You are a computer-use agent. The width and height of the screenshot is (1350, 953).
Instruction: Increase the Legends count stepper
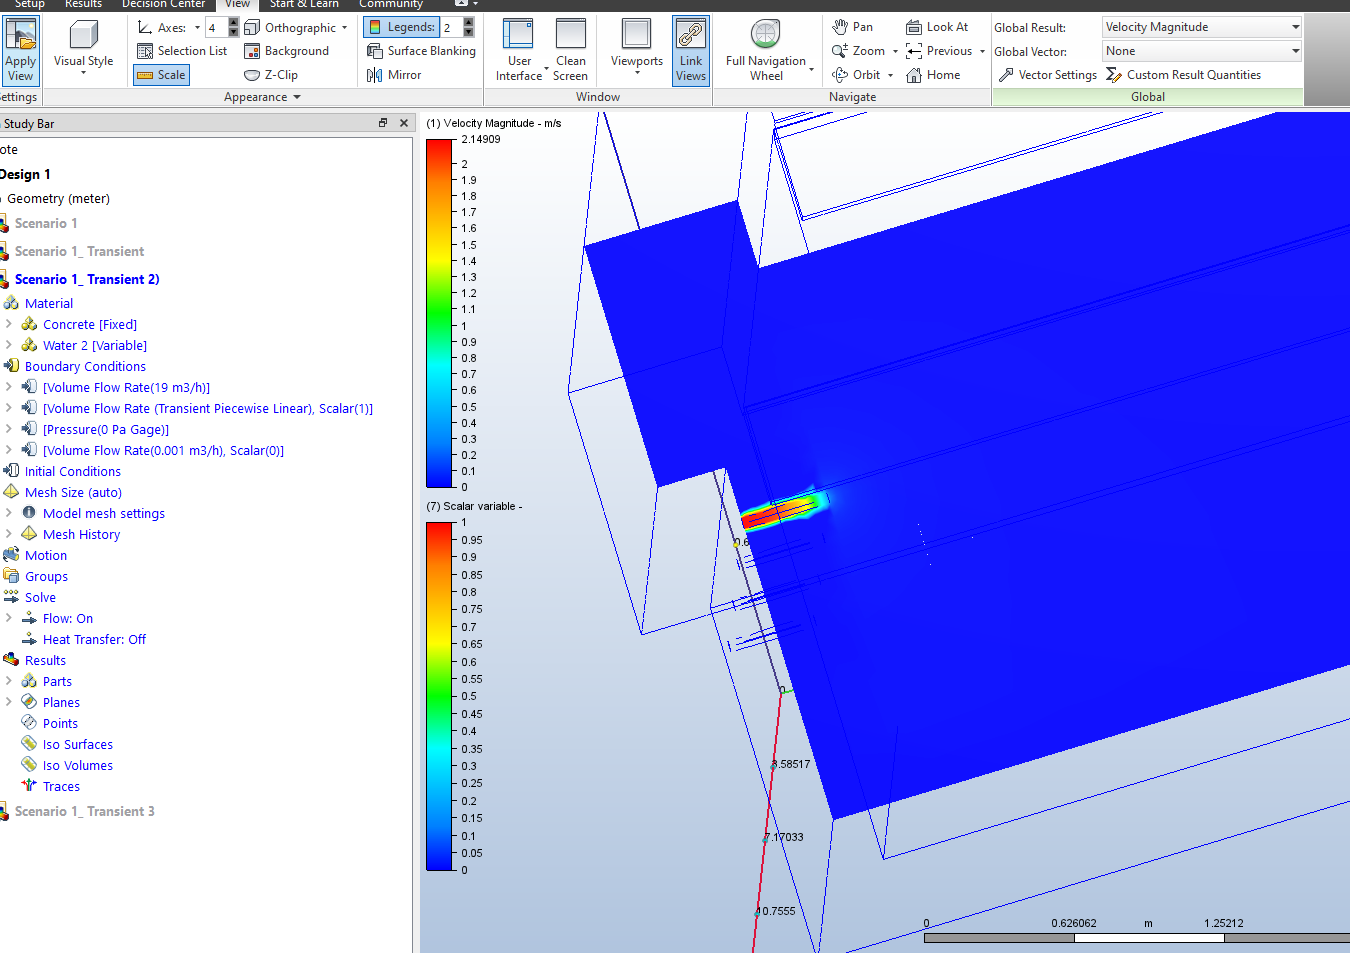click(x=469, y=23)
